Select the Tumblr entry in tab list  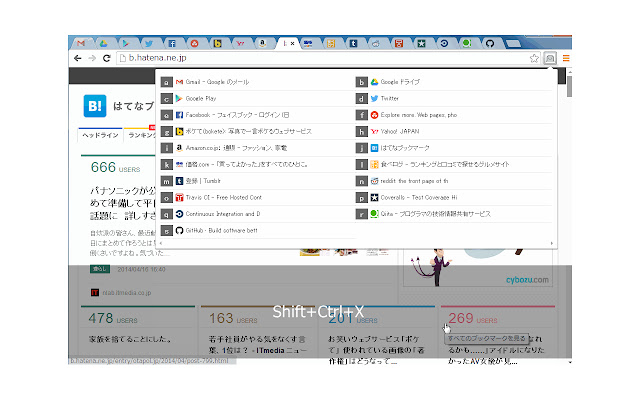(258, 181)
